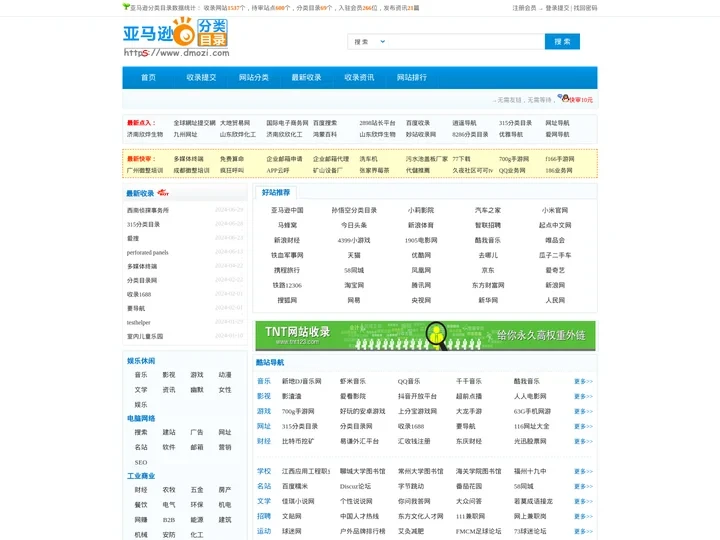Open testhelper entry in 最新收录
Viewport: 720px width, 540px height.
139,323
